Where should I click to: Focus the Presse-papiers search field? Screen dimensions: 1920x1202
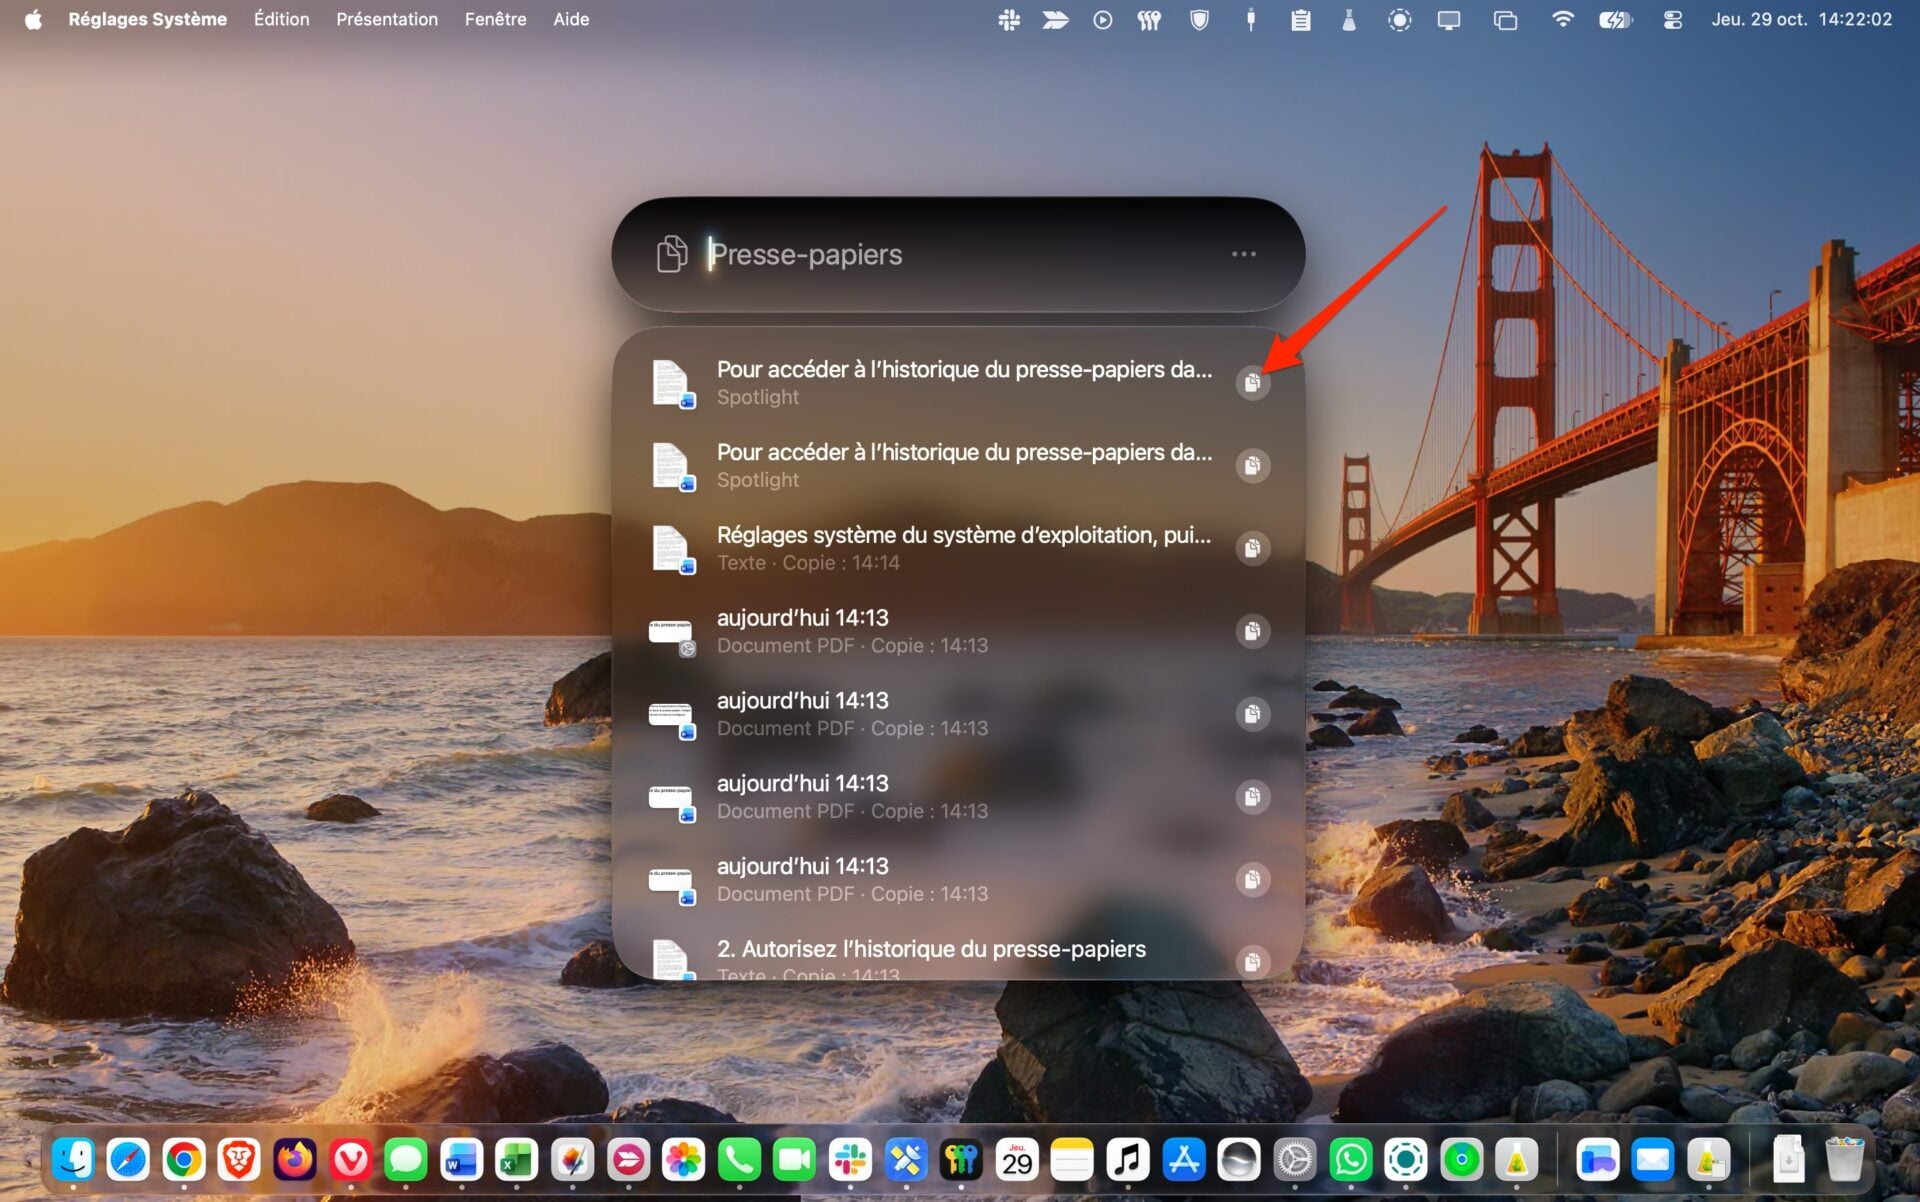(960, 254)
